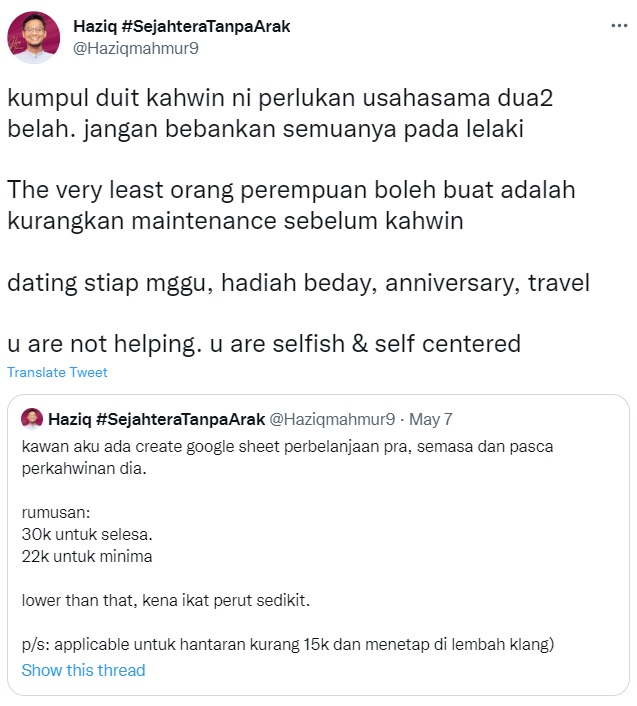Open the 'Show this thread' link
This screenshot has height=706, width=637.
[83, 670]
